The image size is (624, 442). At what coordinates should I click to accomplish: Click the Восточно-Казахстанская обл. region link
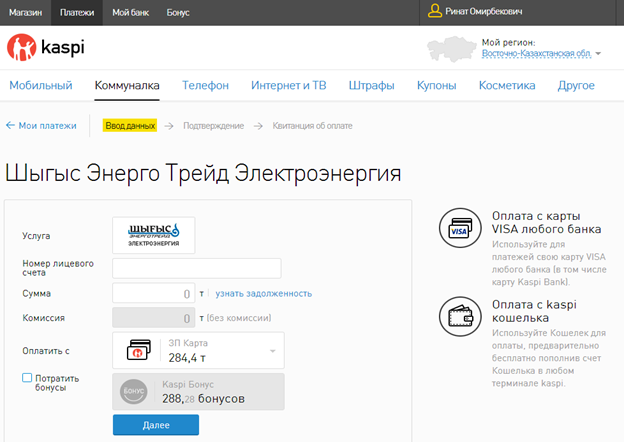536,53
